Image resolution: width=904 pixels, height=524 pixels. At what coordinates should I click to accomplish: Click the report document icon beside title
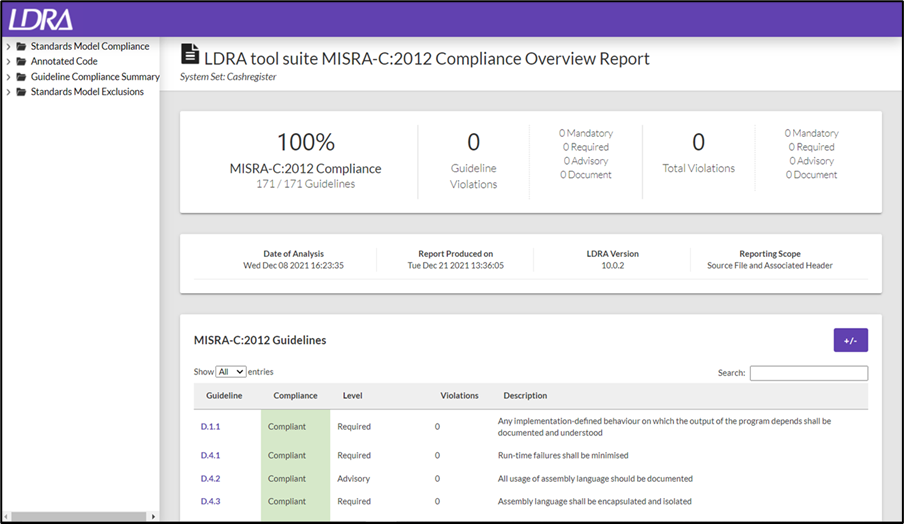pyautogui.click(x=190, y=54)
